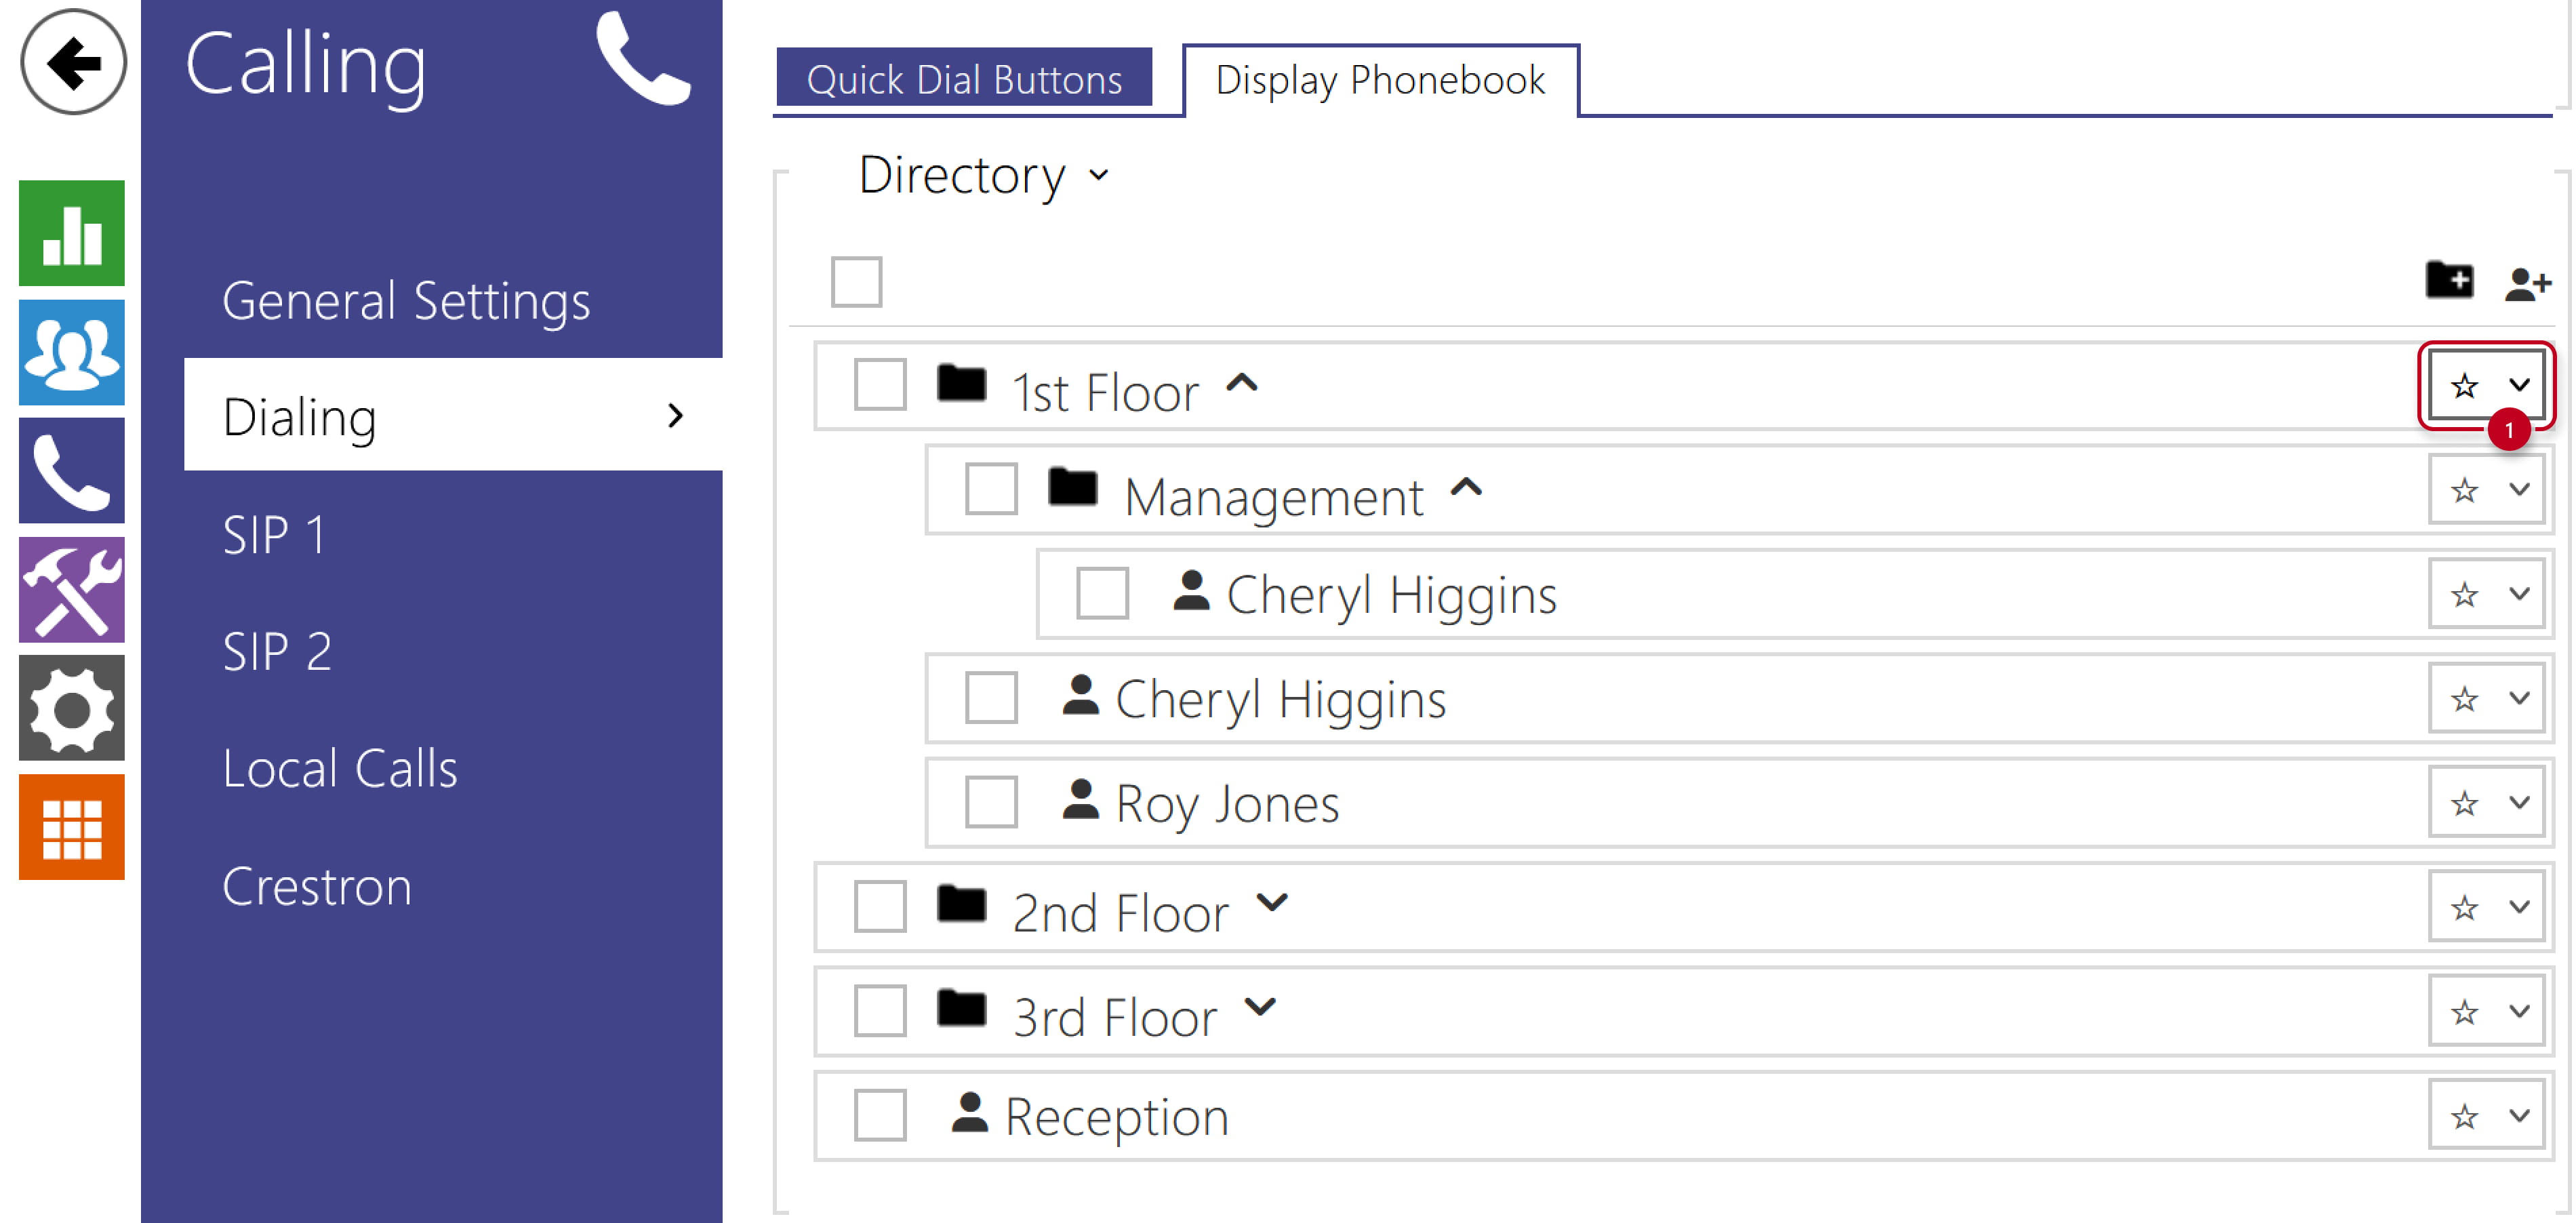Open the 1st Floor row dropdown arrow

point(2519,385)
